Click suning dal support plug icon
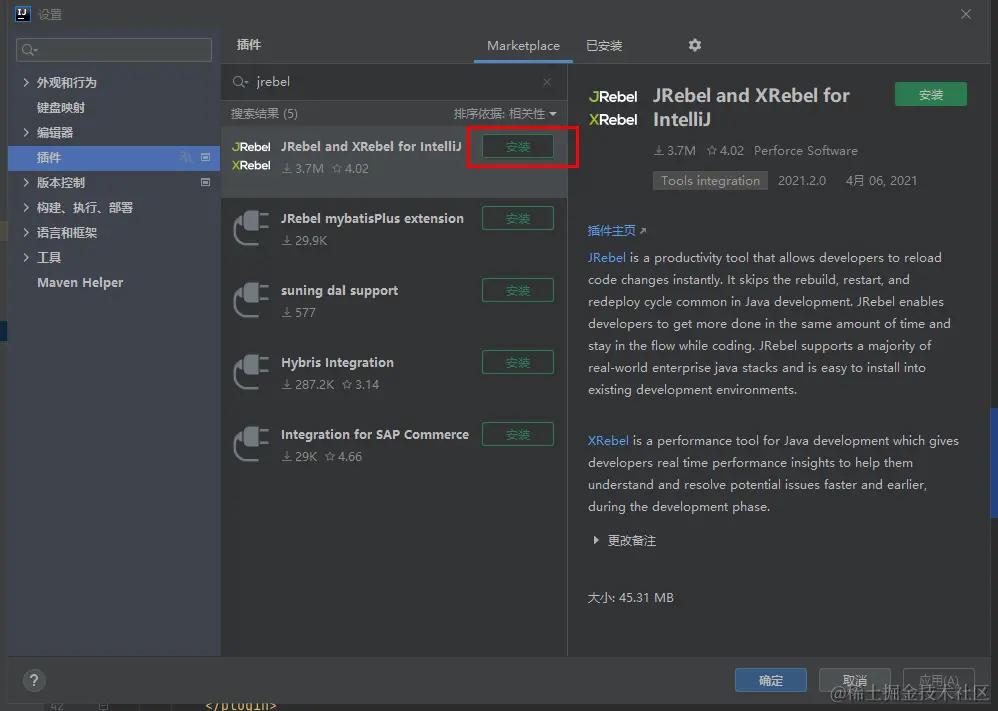 tap(251, 300)
